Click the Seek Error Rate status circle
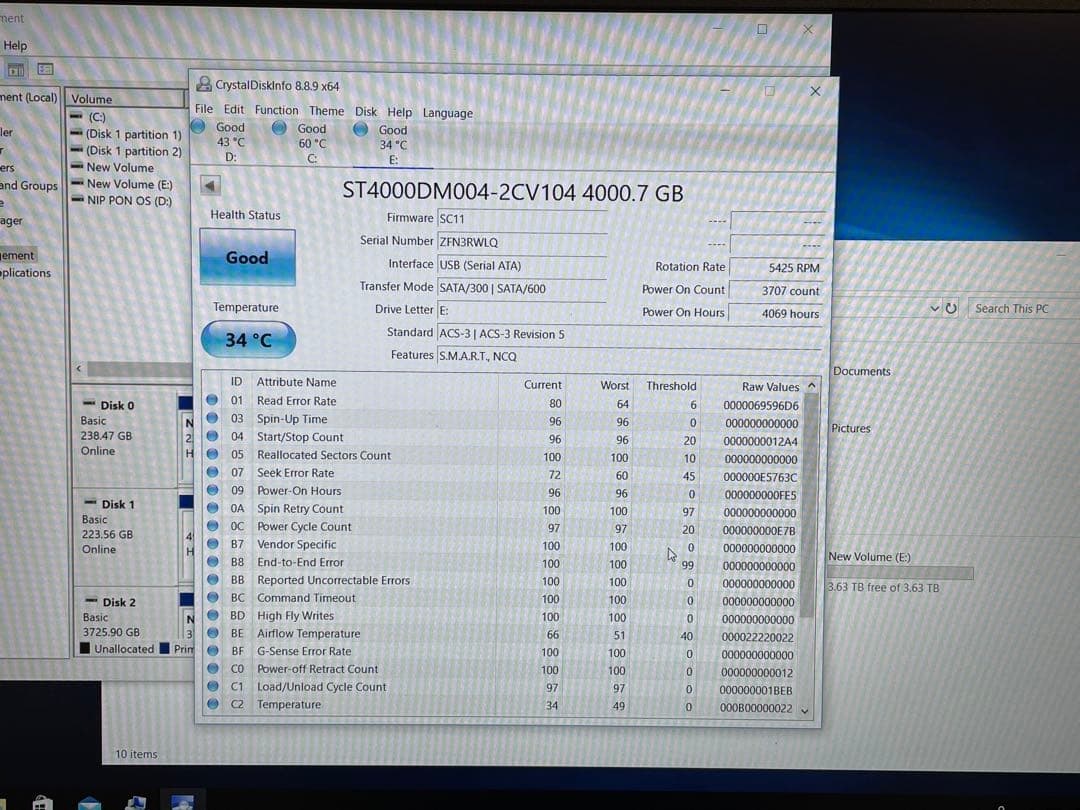The height and width of the screenshot is (810, 1080). coord(212,471)
